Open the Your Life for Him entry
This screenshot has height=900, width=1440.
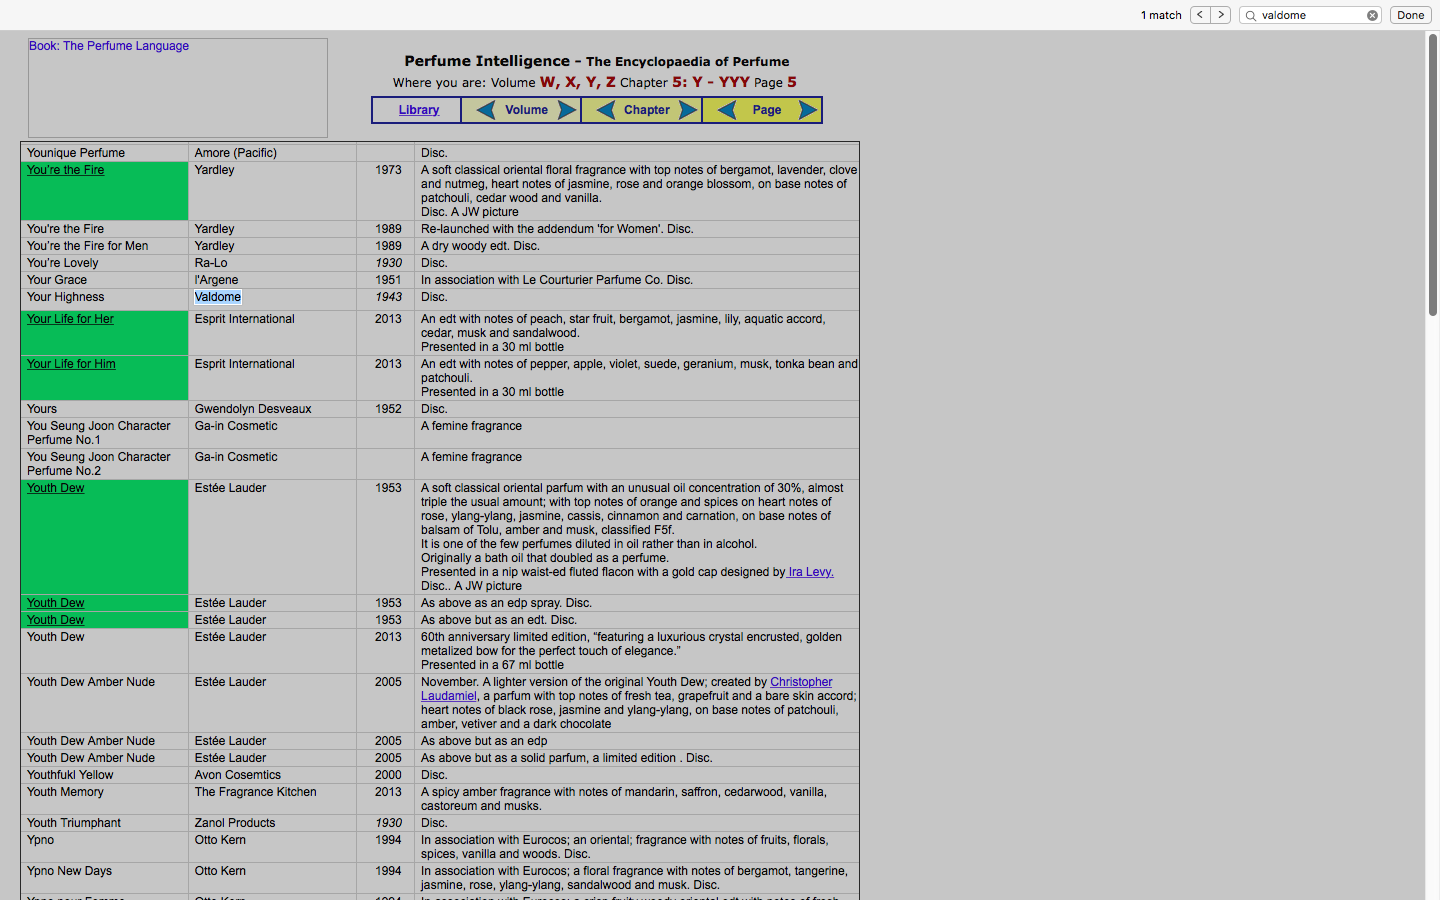70,363
